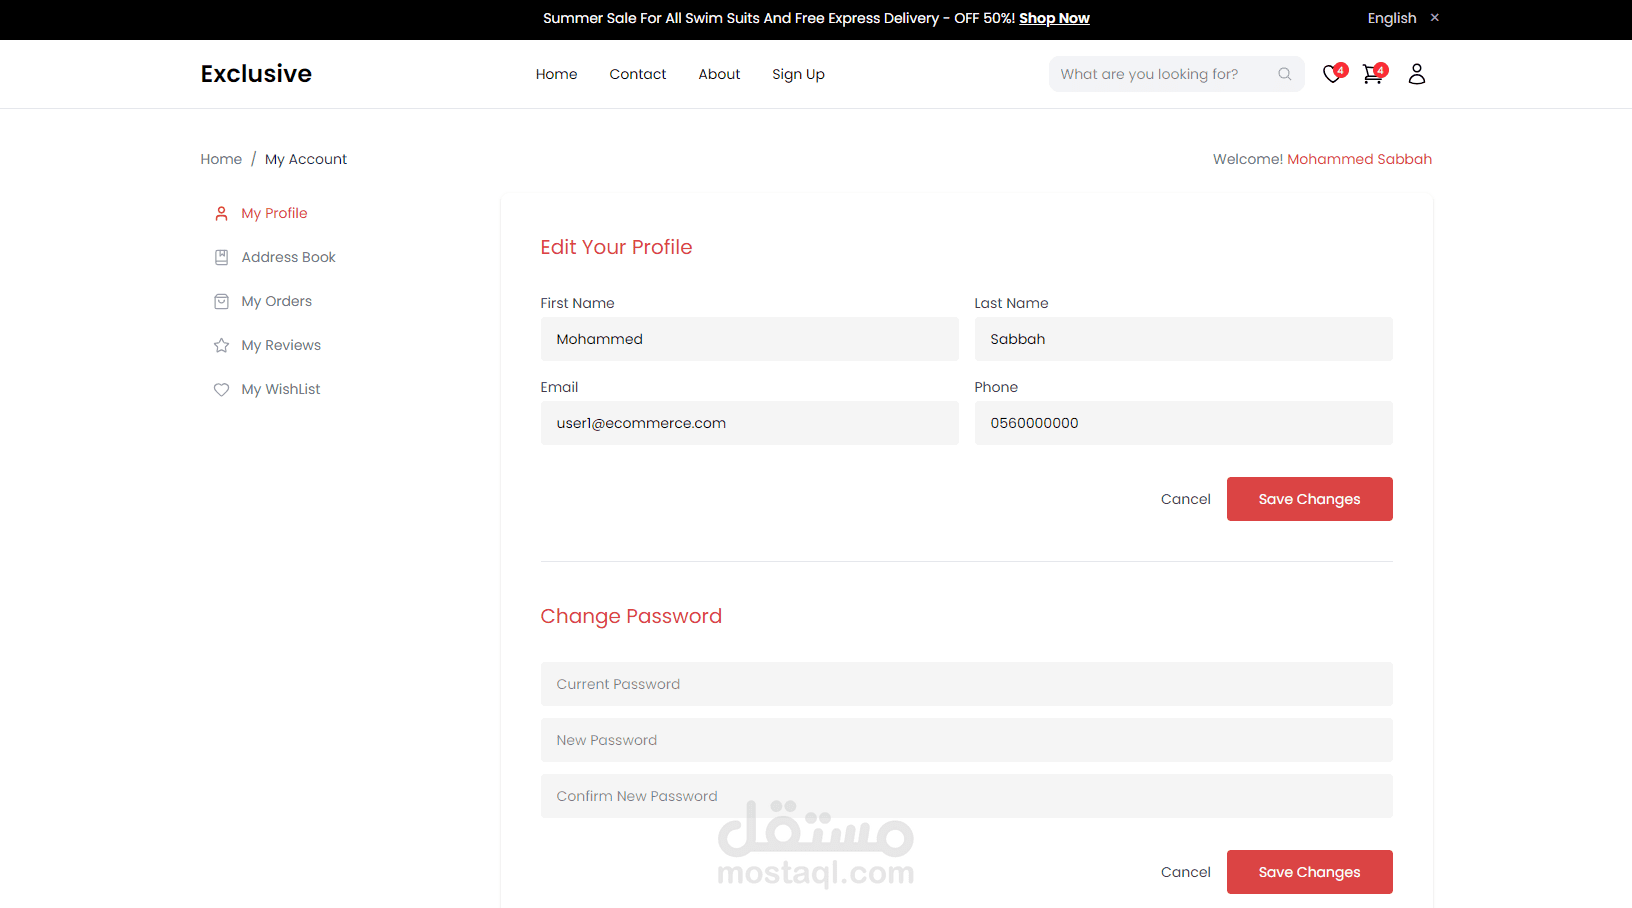The image size is (1632, 908).
Task: Select My Profile in the sidebar
Action: pos(274,213)
